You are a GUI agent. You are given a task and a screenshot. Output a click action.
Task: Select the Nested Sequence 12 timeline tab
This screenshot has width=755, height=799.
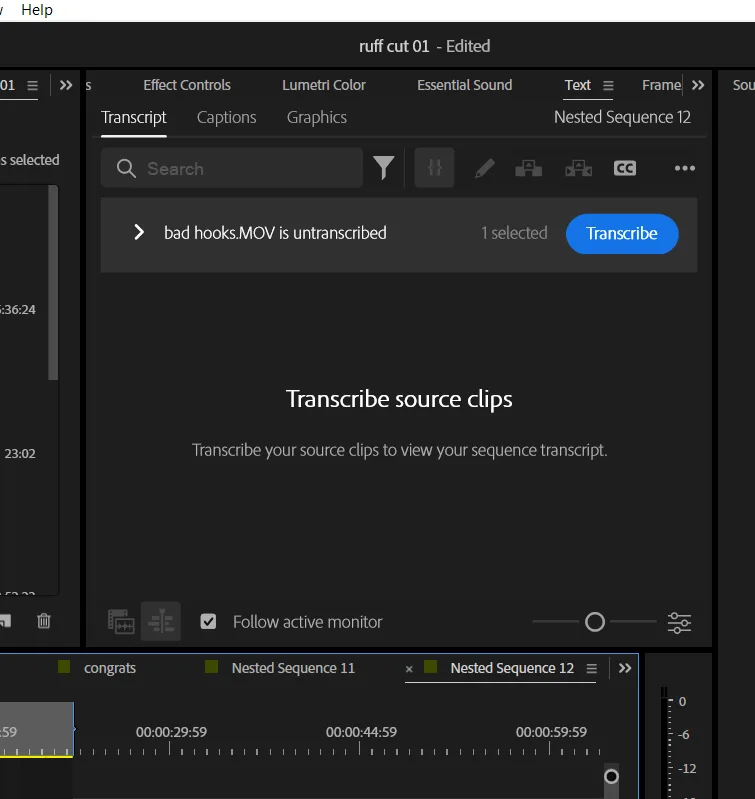point(512,668)
